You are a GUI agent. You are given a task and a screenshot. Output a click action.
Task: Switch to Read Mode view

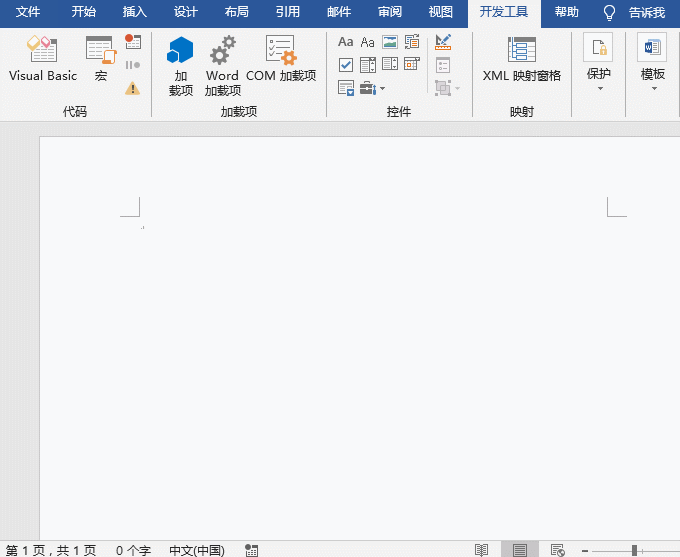click(x=481, y=550)
